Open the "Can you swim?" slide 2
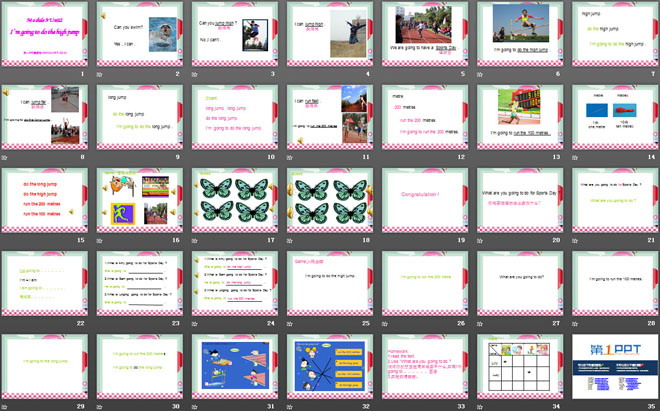660x411 pixels. click(x=137, y=34)
